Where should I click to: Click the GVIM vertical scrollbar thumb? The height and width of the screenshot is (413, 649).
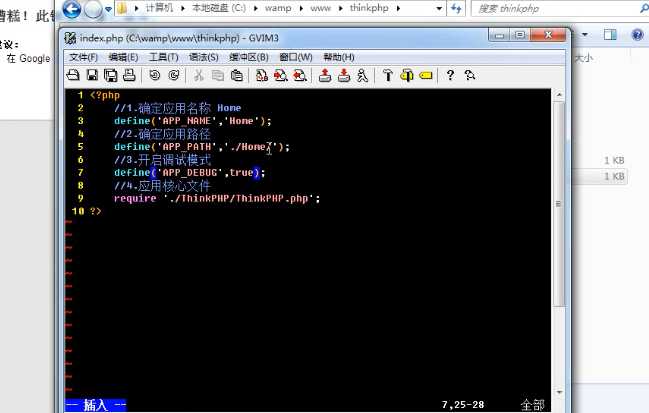pyautogui.click(x=559, y=204)
